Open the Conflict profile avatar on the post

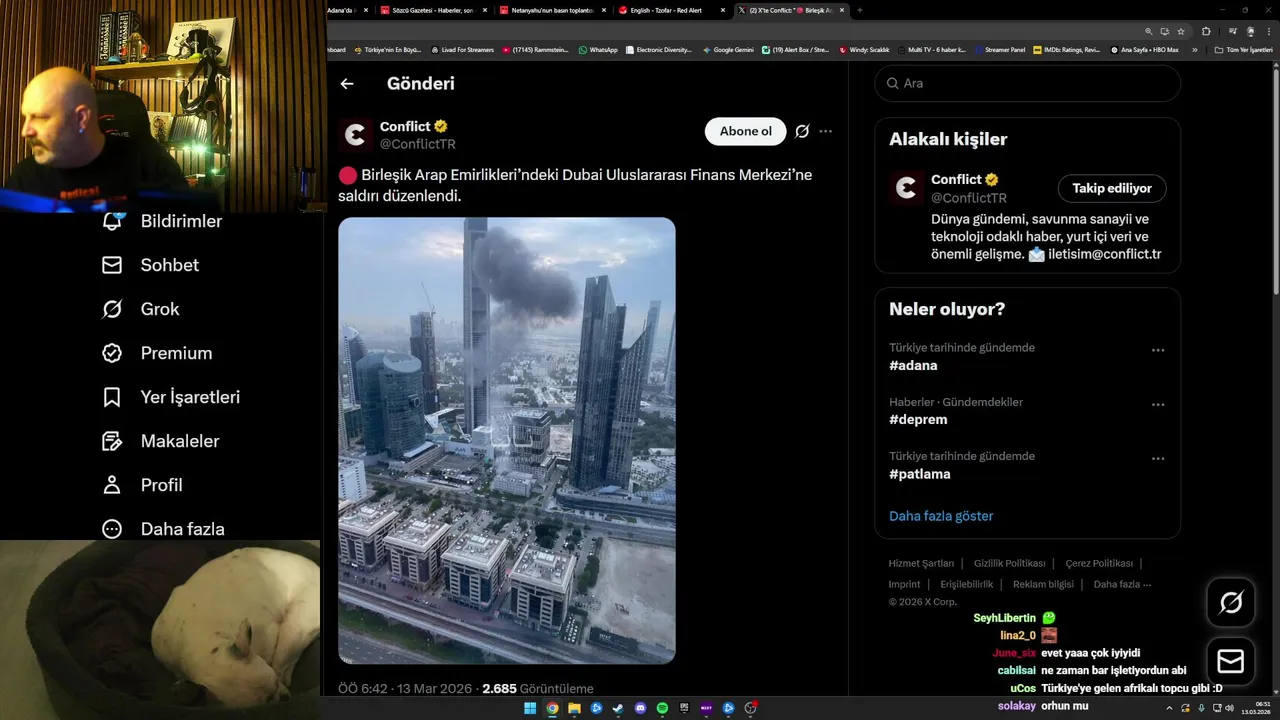355,135
